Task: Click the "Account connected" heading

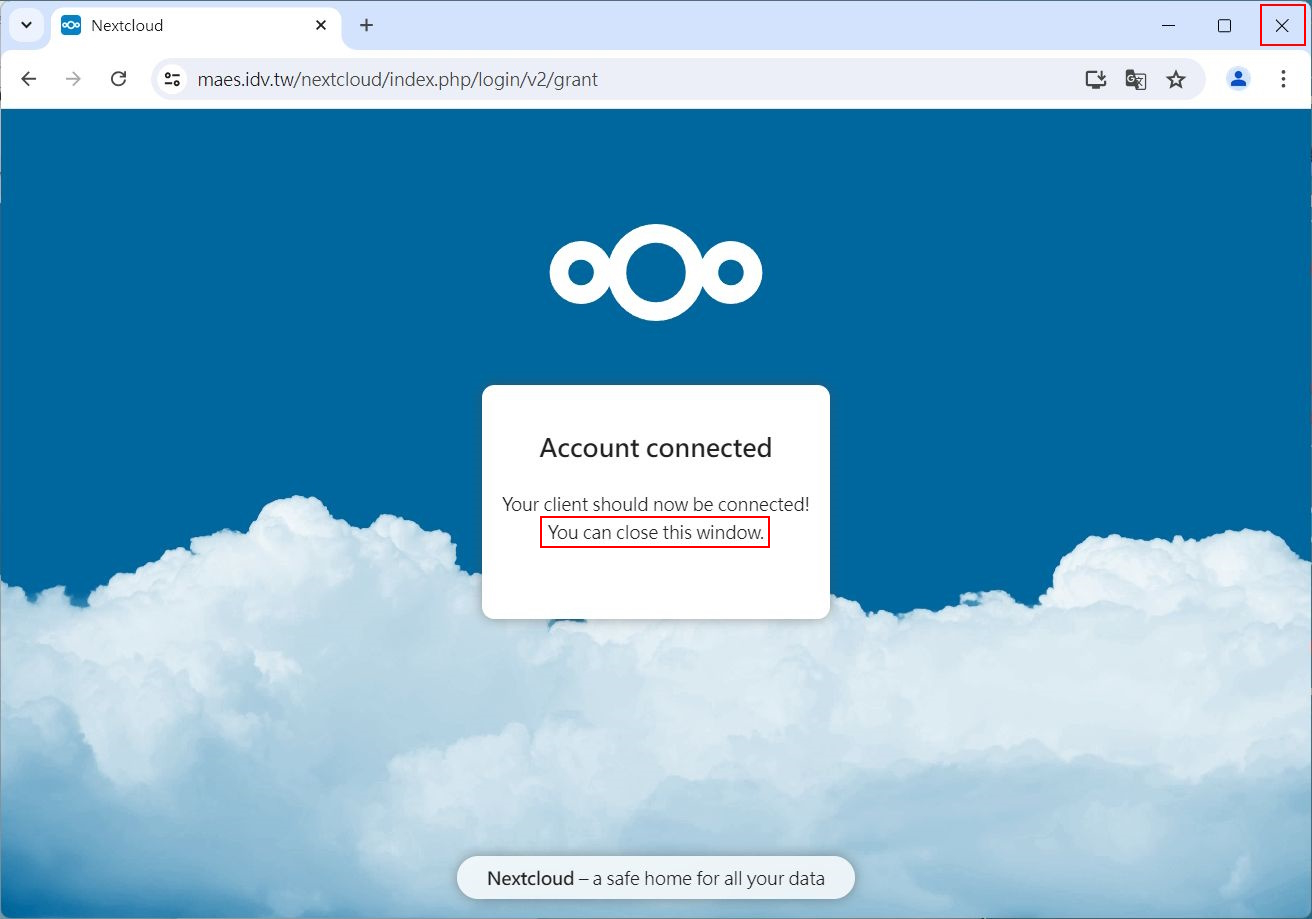Action: 656,447
